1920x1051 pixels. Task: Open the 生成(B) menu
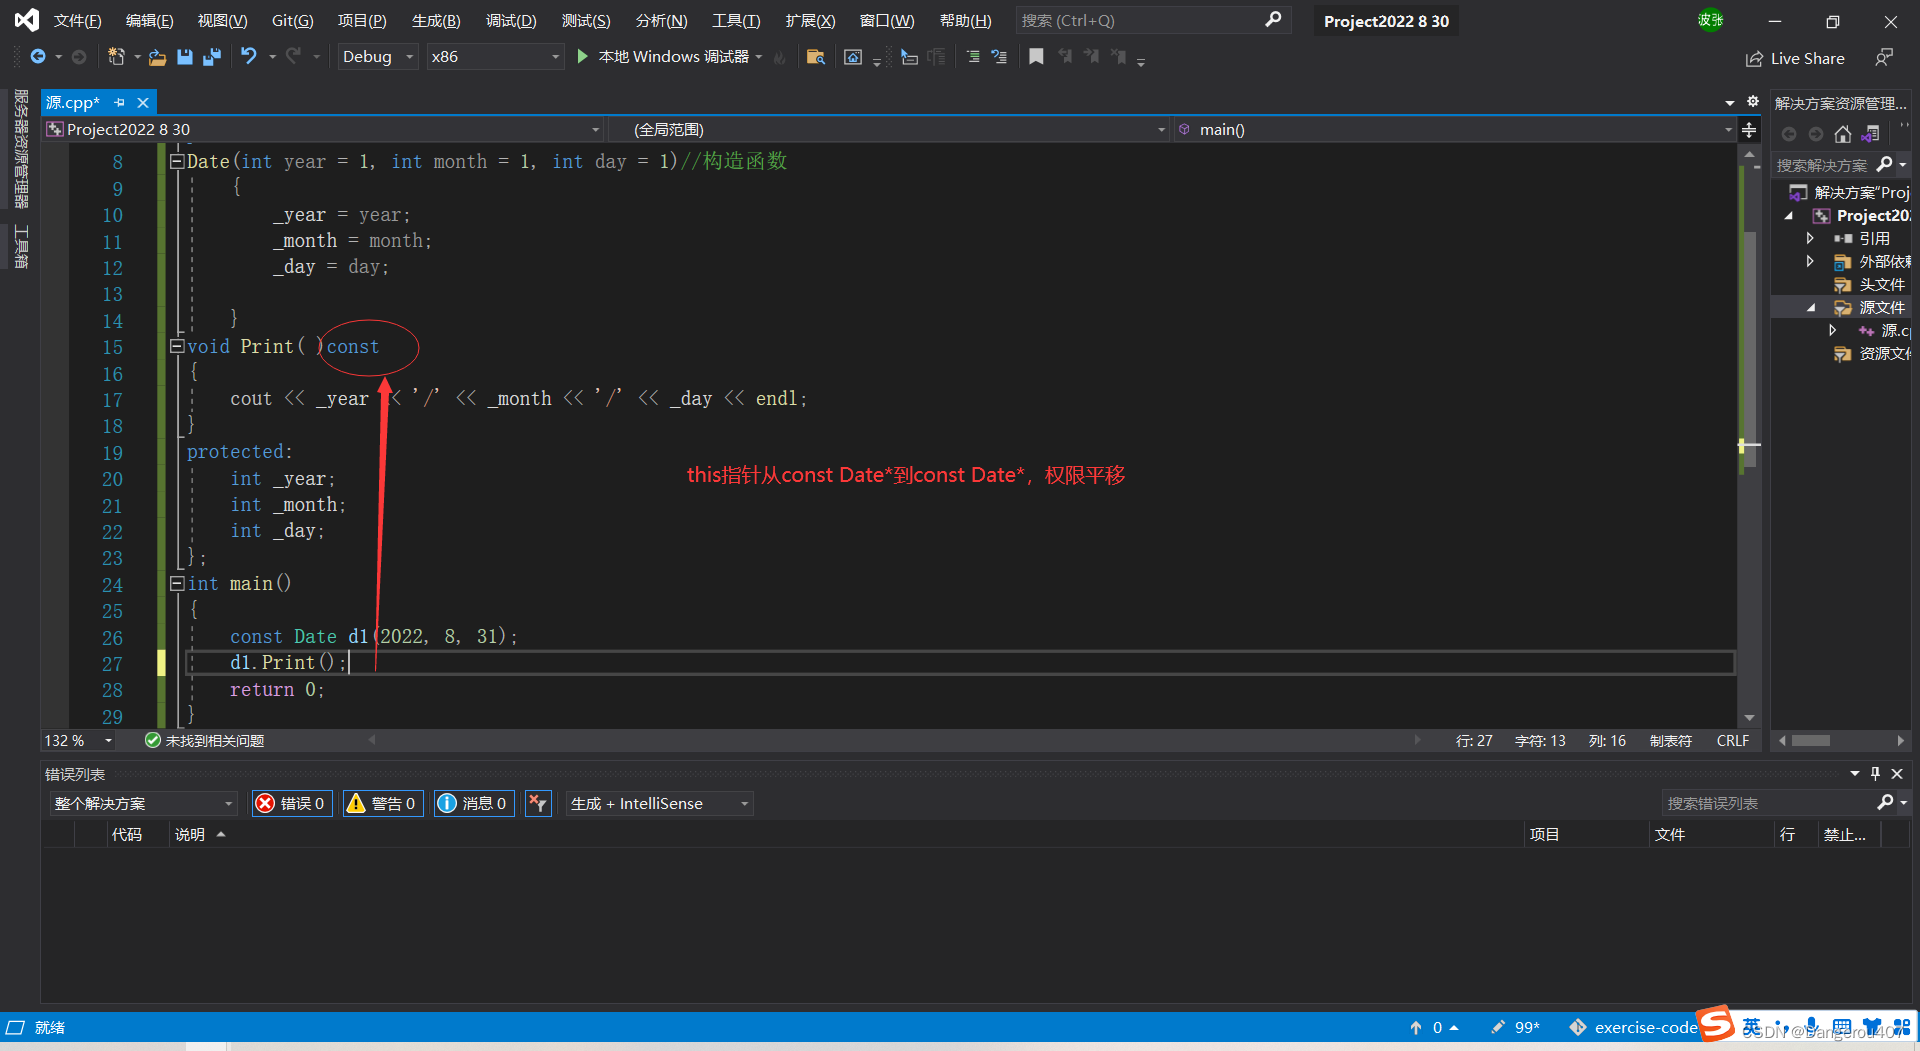point(436,20)
